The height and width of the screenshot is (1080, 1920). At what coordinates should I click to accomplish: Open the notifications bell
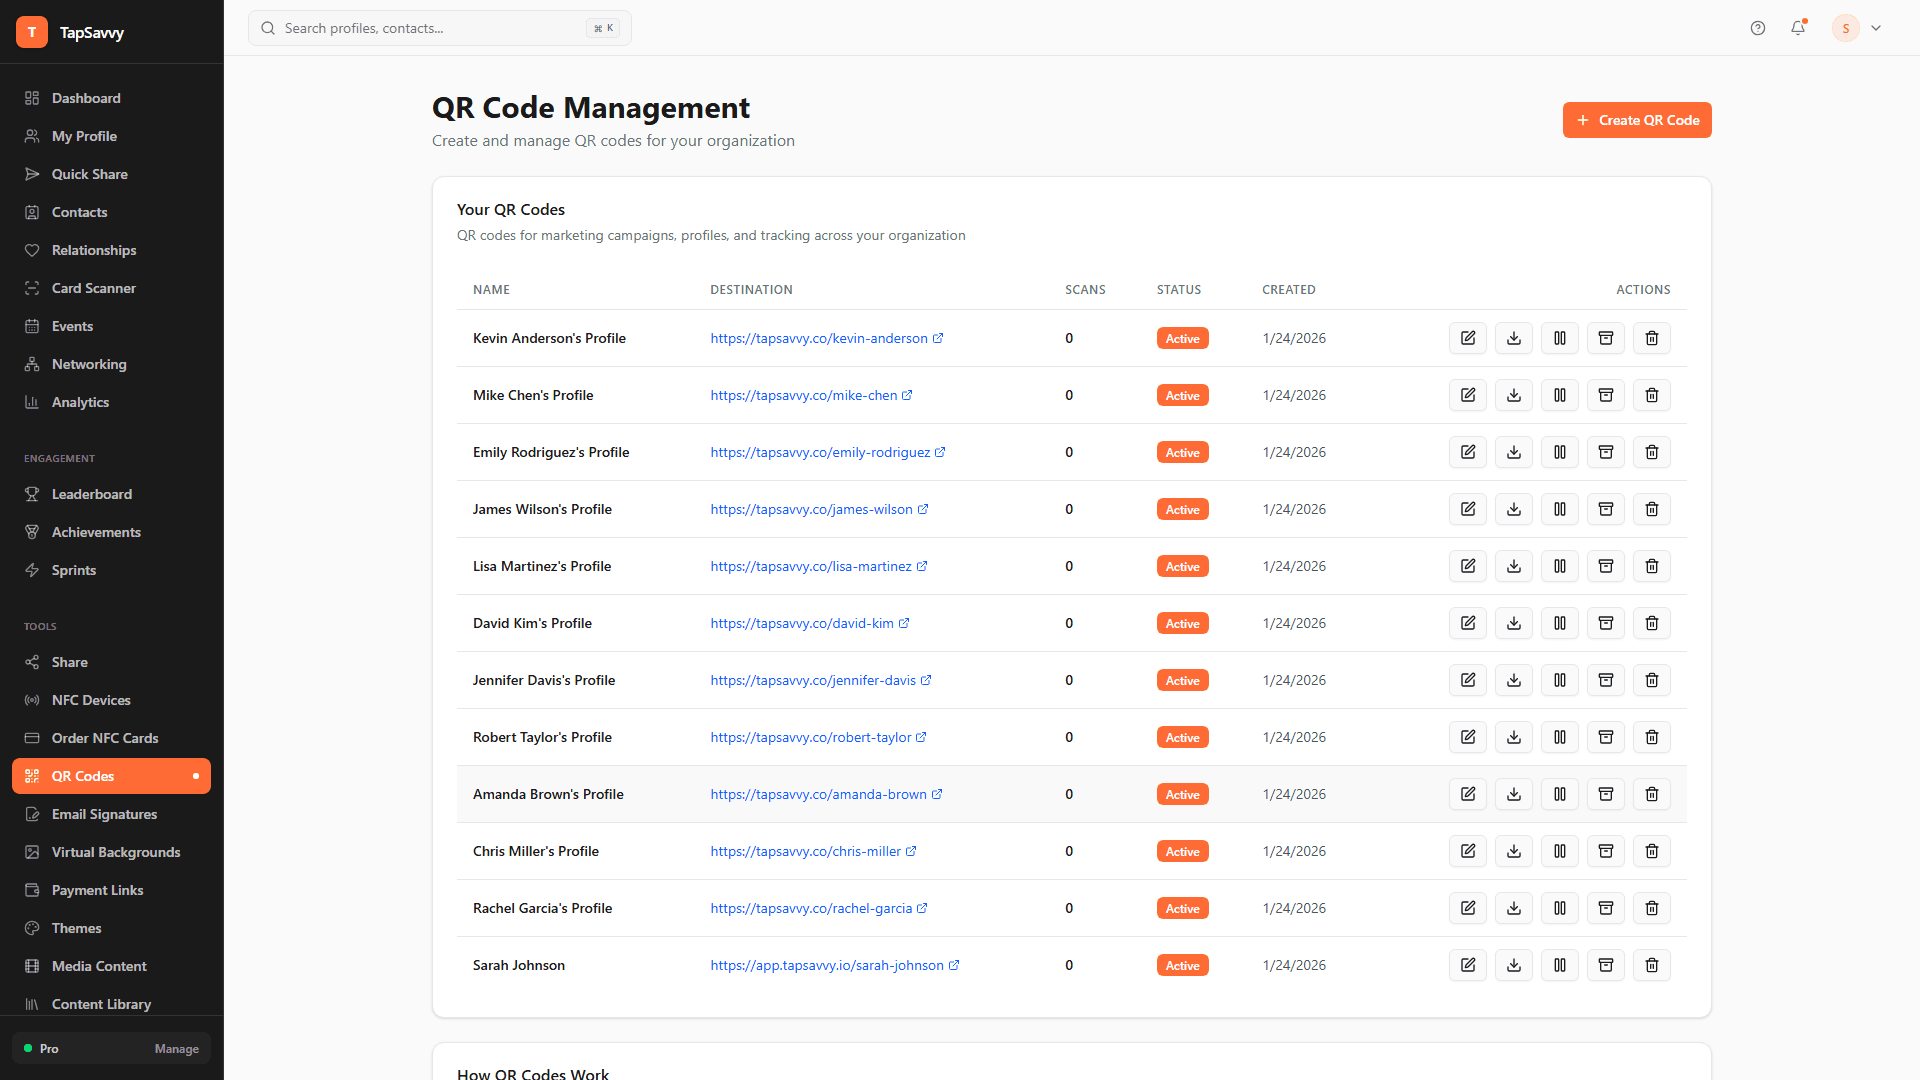pyautogui.click(x=1798, y=28)
